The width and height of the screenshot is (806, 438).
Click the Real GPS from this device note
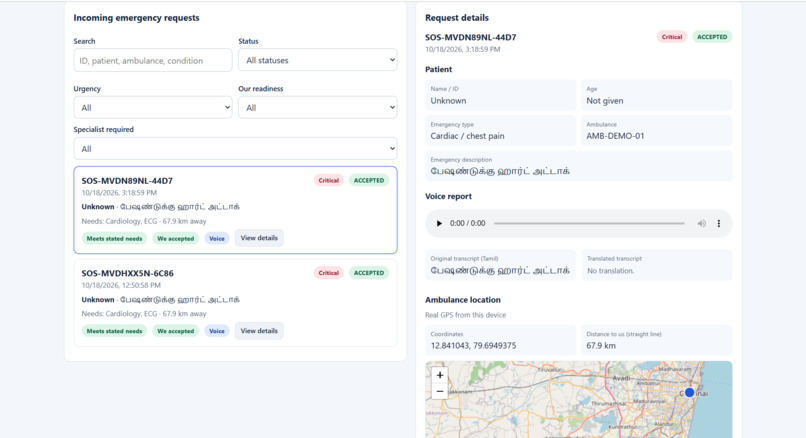tap(465, 315)
